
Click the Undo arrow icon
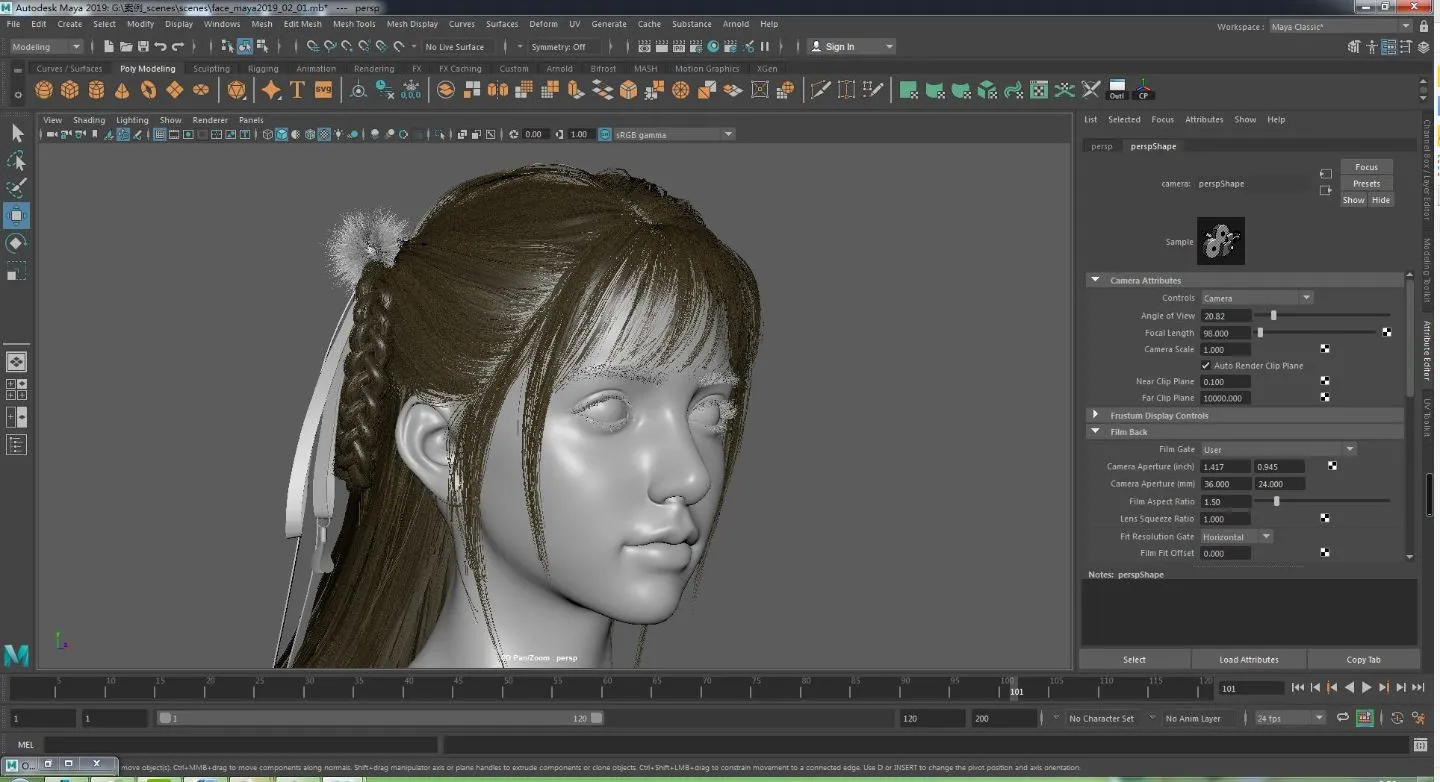click(x=161, y=47)
